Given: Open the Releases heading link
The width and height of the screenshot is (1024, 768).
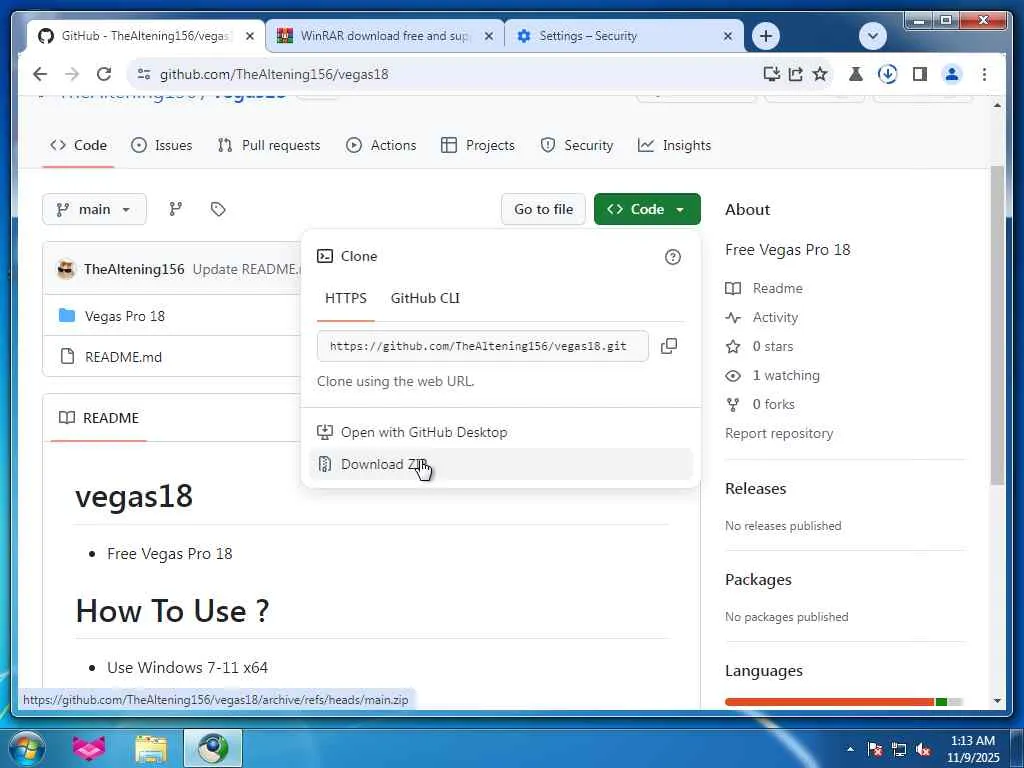Looking at the screenshot, I should (x=756, y=488).
